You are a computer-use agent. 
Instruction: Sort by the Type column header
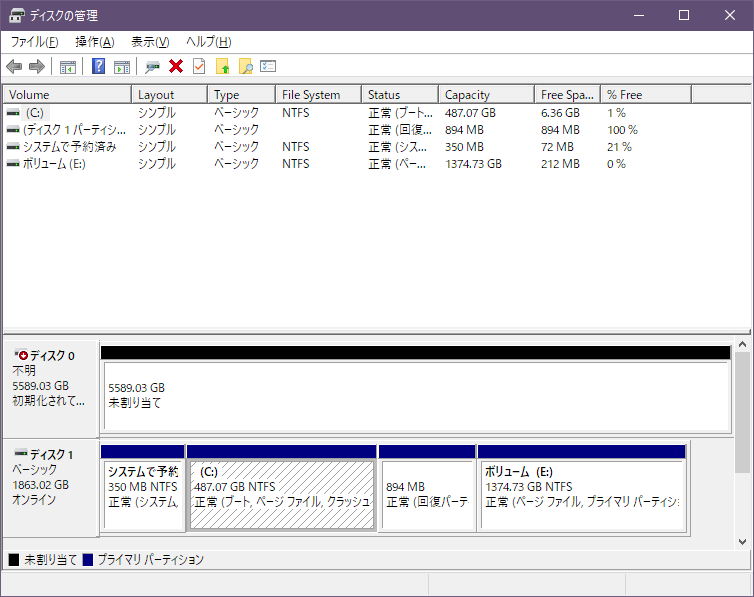242,95
